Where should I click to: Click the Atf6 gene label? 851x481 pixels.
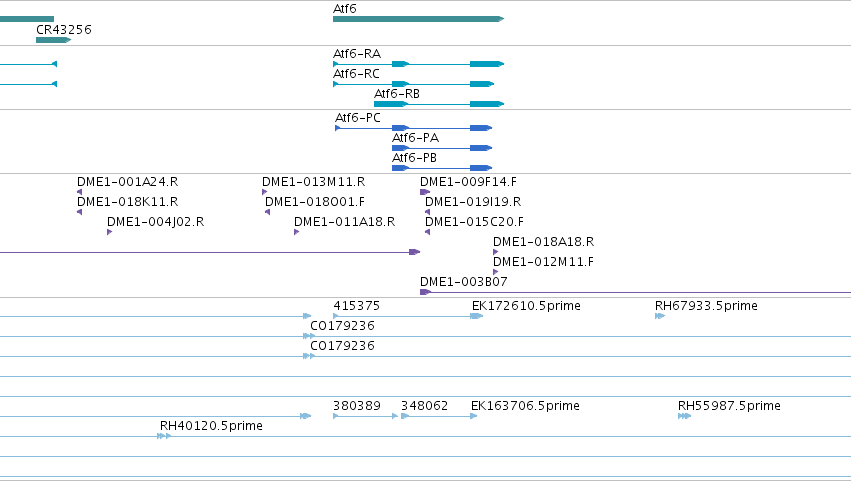(x=345, y=9)
